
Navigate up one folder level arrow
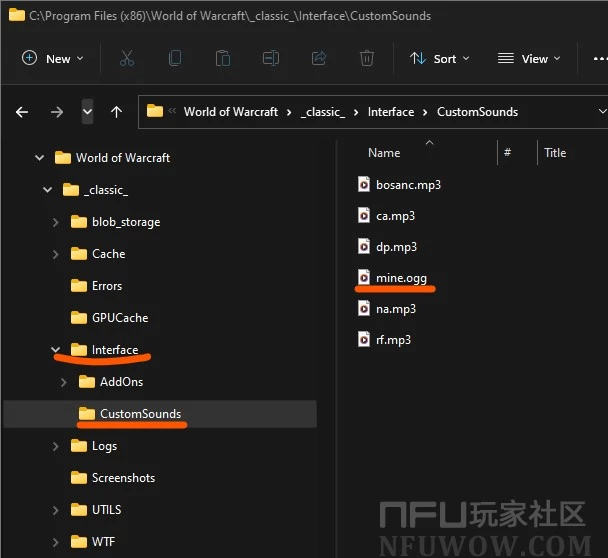pyautogui.click(x=116, y=112)
